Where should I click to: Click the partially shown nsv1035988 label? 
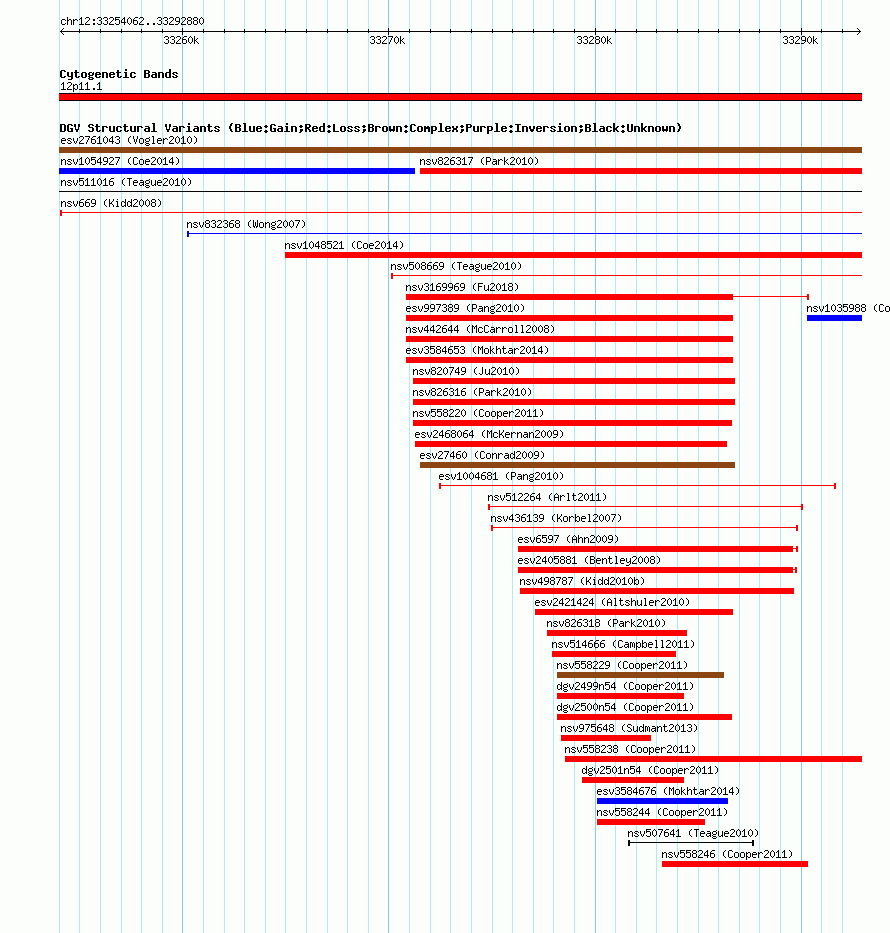coord(848,308)
